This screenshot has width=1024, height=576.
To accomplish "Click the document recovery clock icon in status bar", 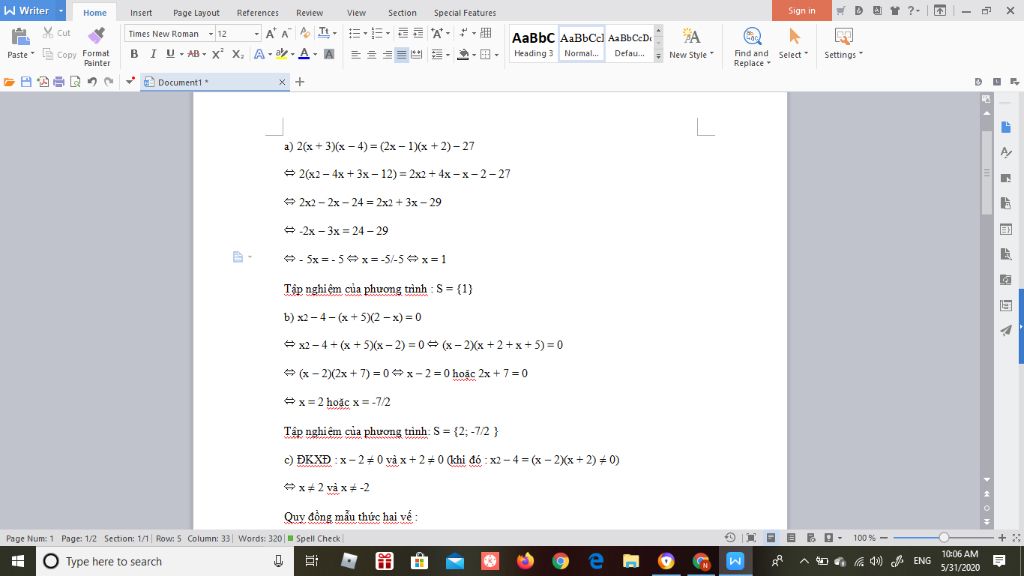I will [730, 537].
